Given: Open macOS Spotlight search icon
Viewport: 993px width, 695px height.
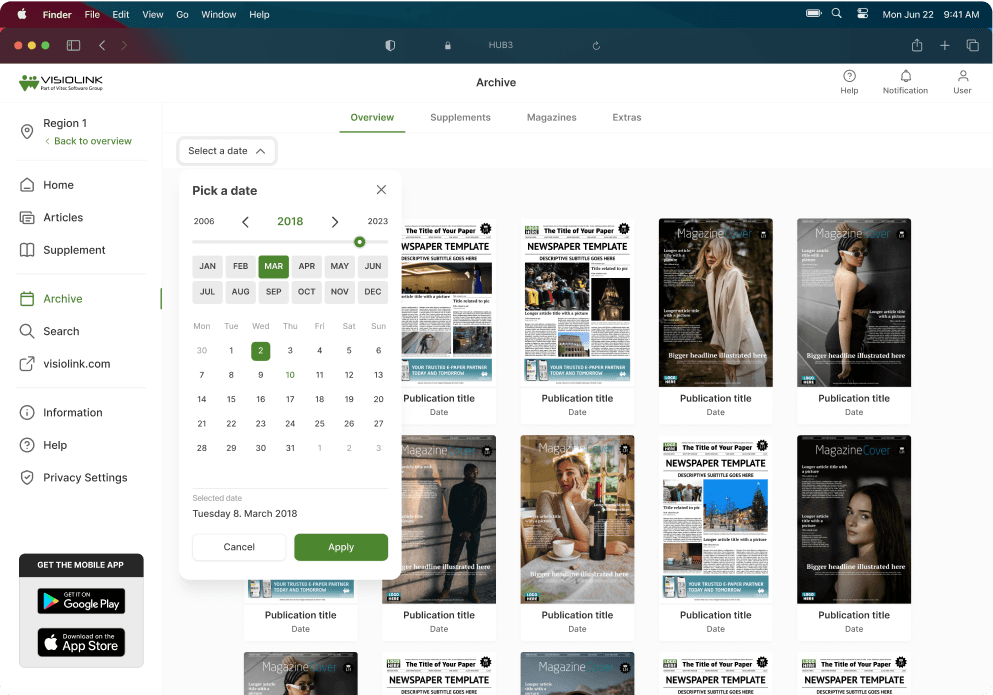Looking at the screenshot, I should (837, 13).
